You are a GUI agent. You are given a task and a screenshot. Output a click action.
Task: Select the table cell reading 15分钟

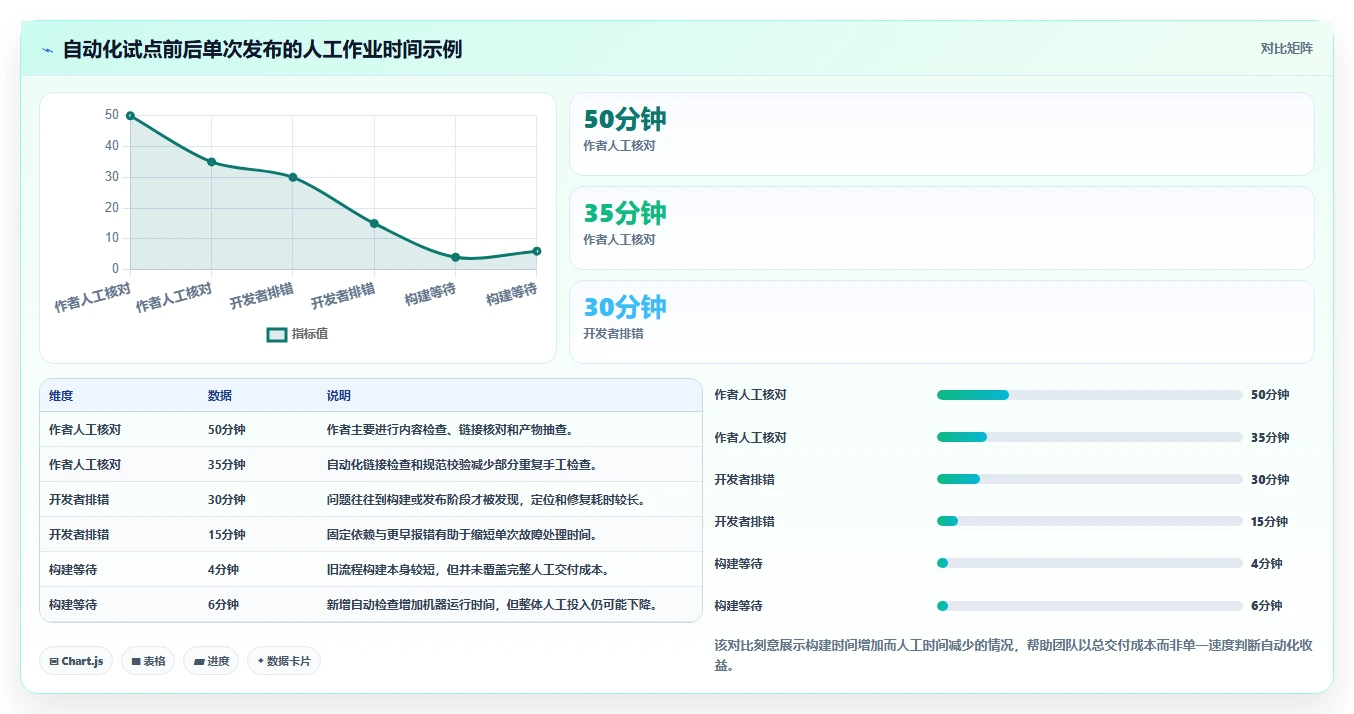(x=227, y=535)
